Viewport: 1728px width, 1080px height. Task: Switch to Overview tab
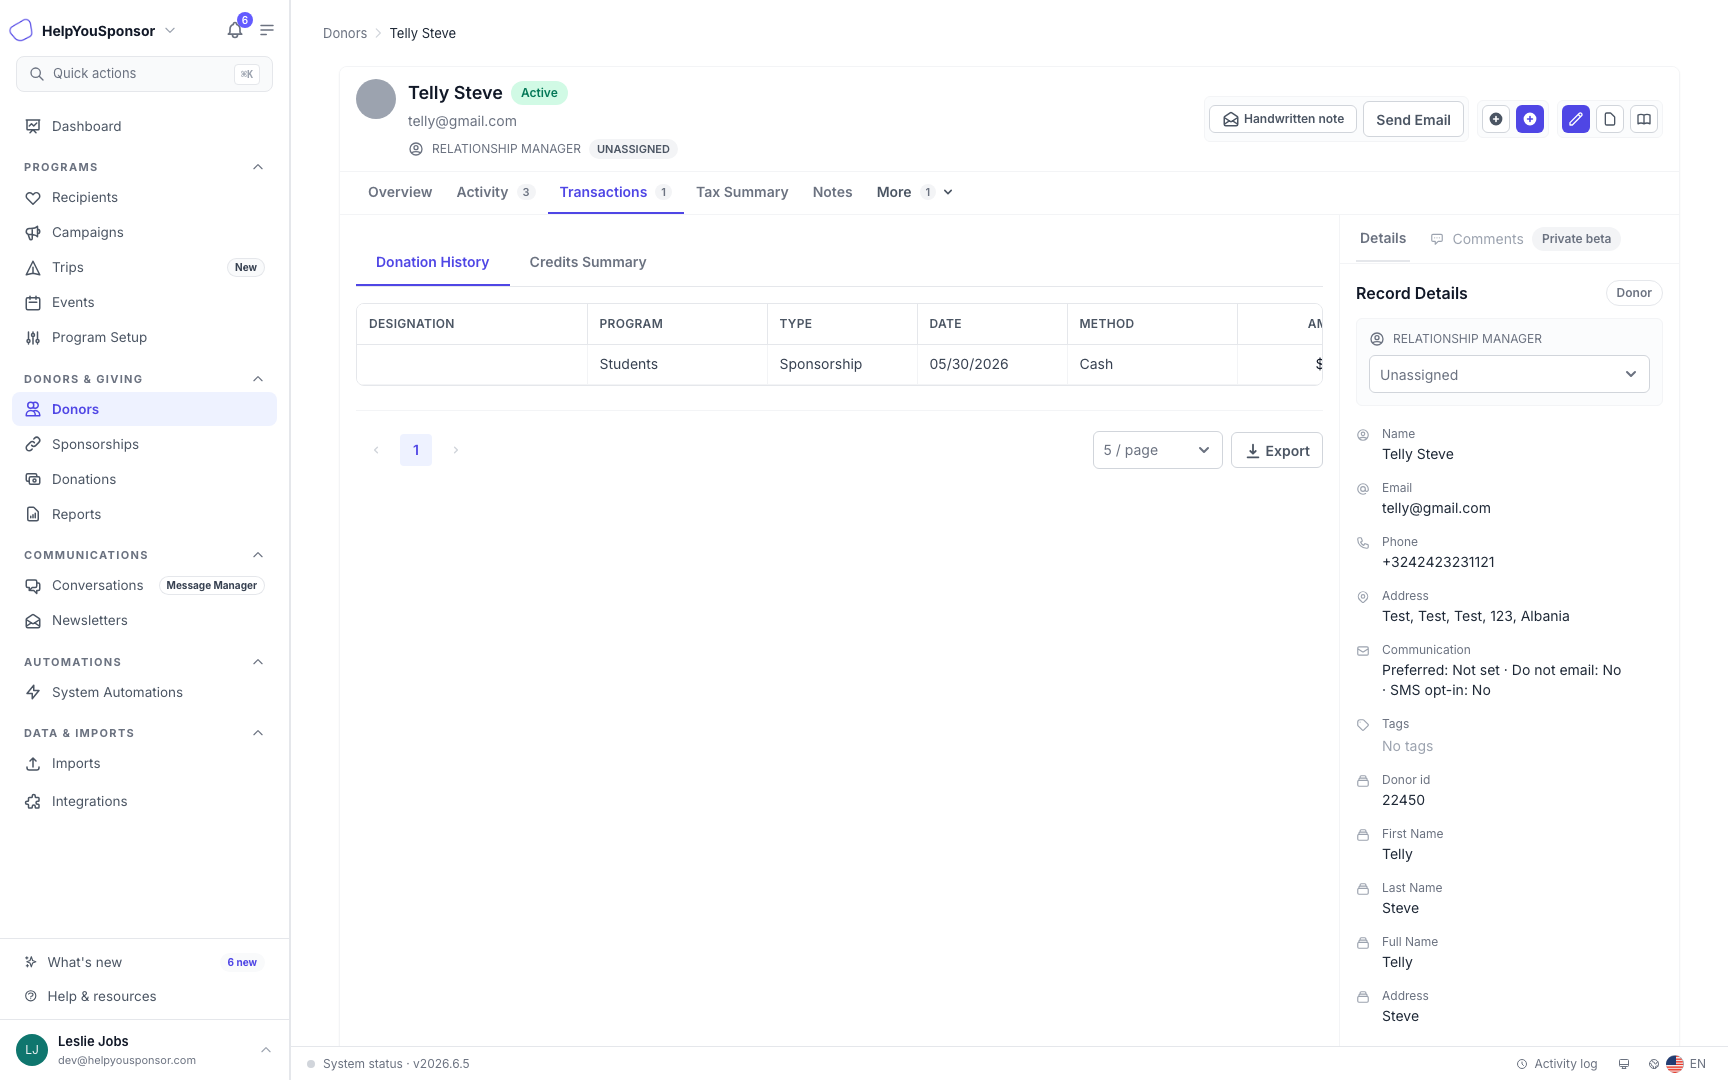(x=400, y=192)
